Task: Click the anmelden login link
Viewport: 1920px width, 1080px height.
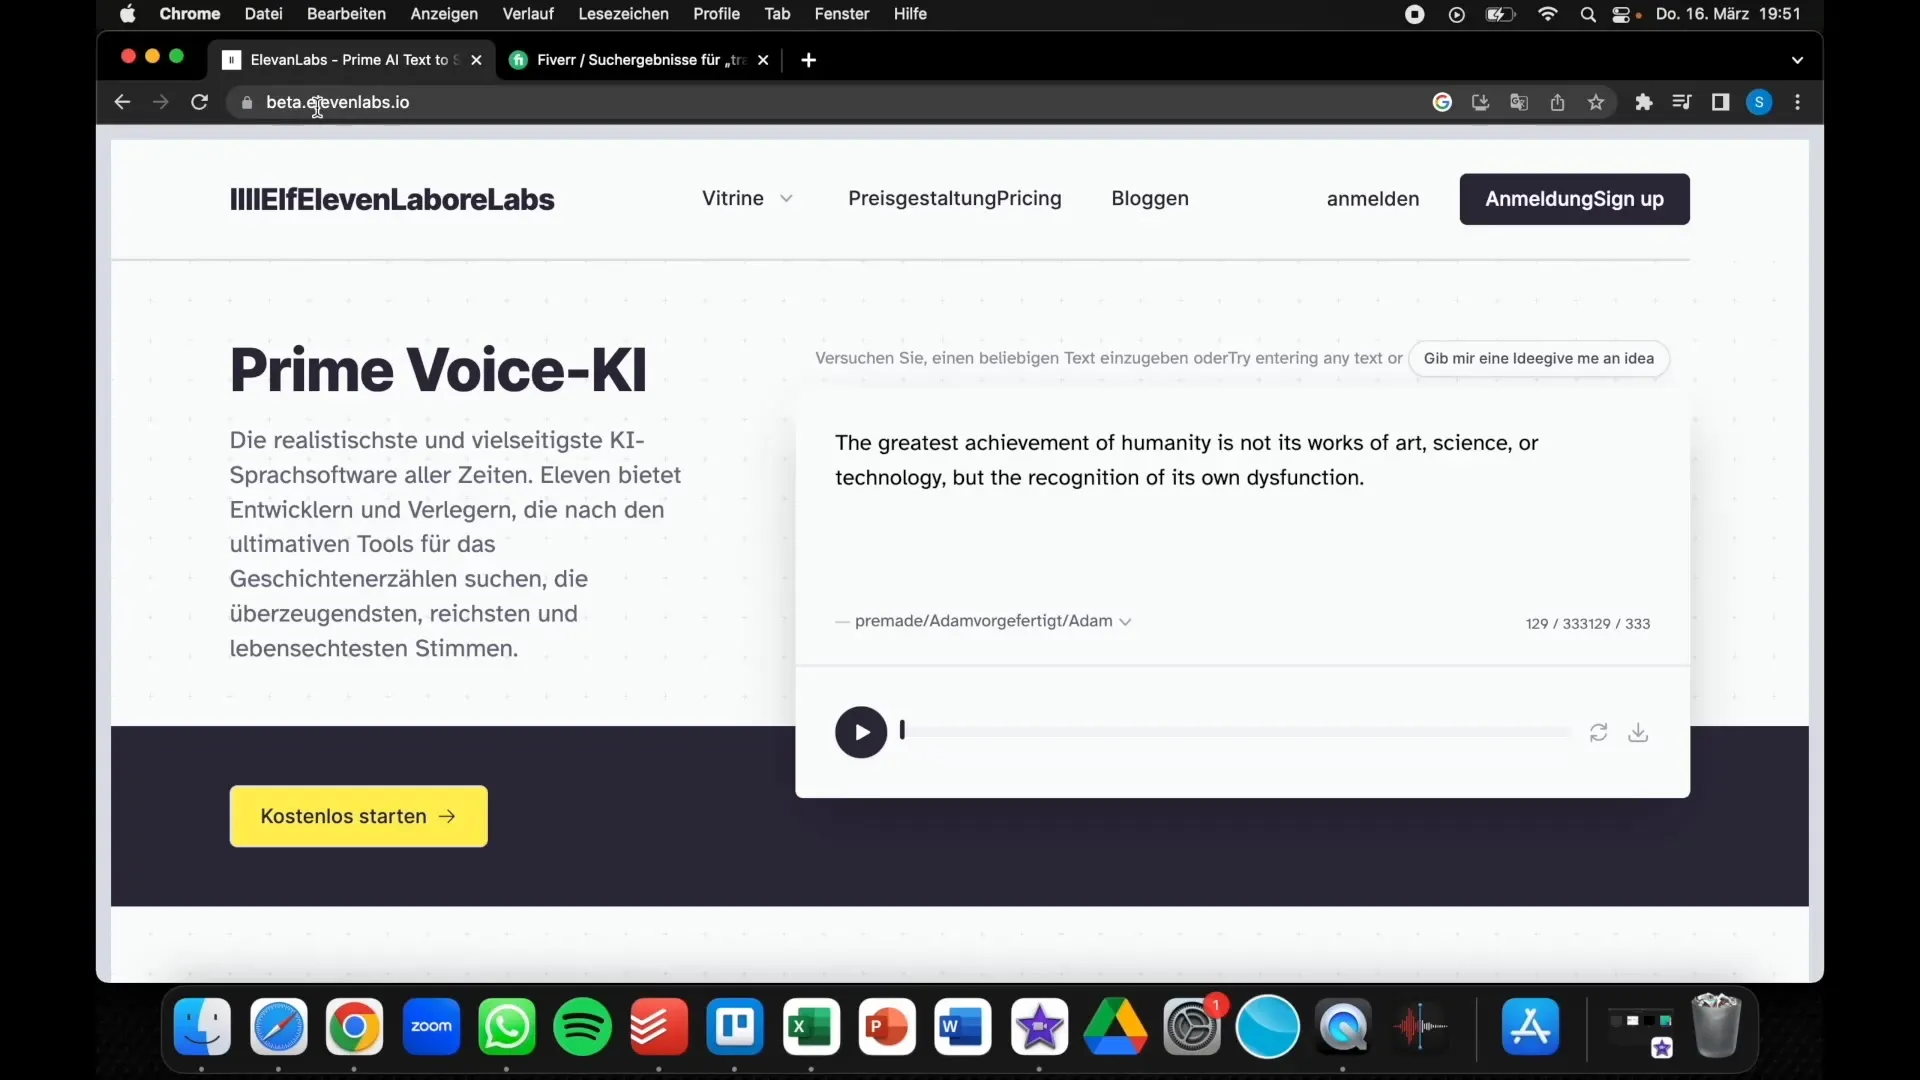Action: (x=1373, y=199)
